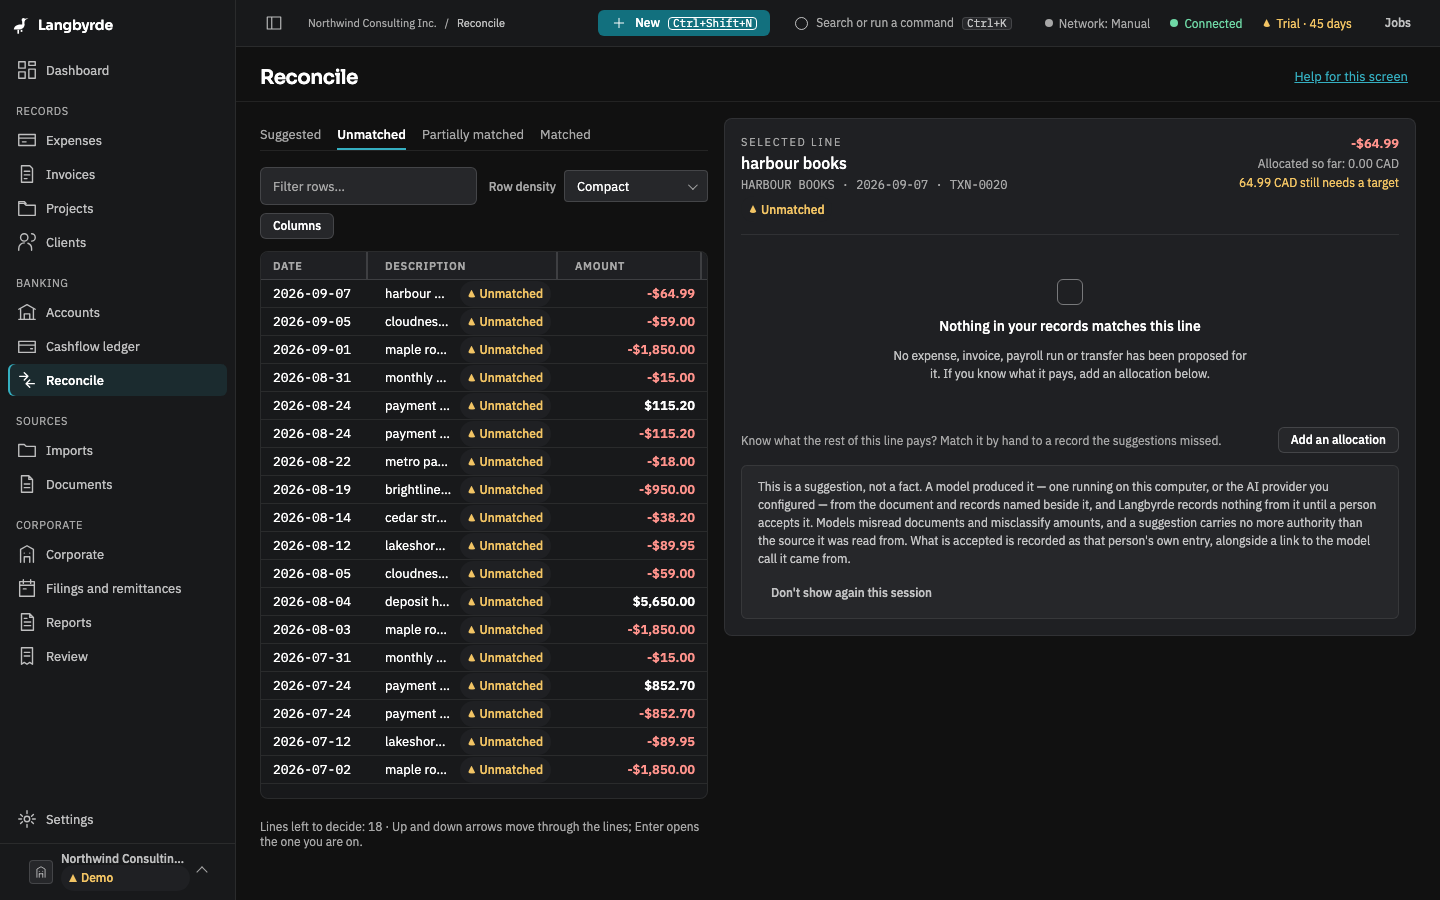Screen dimensions: 1440x900
Task: Select the 2026-08-19 brightline row
Action: click(484, 490)
